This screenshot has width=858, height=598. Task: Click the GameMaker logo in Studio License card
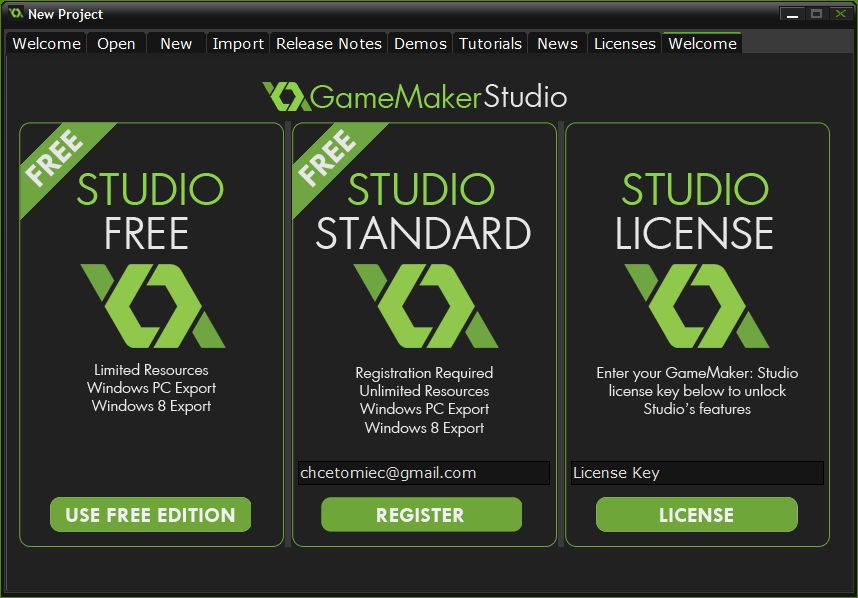click(x=697, y=306)
